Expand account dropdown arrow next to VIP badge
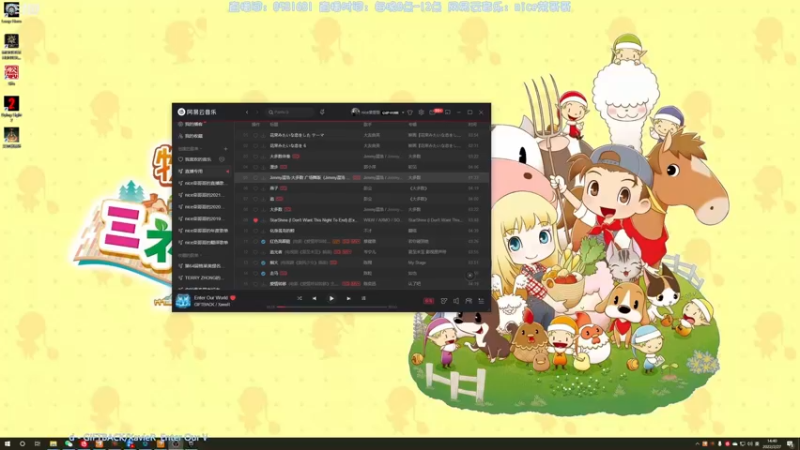The image size is (800, 450). pos(403,112)
